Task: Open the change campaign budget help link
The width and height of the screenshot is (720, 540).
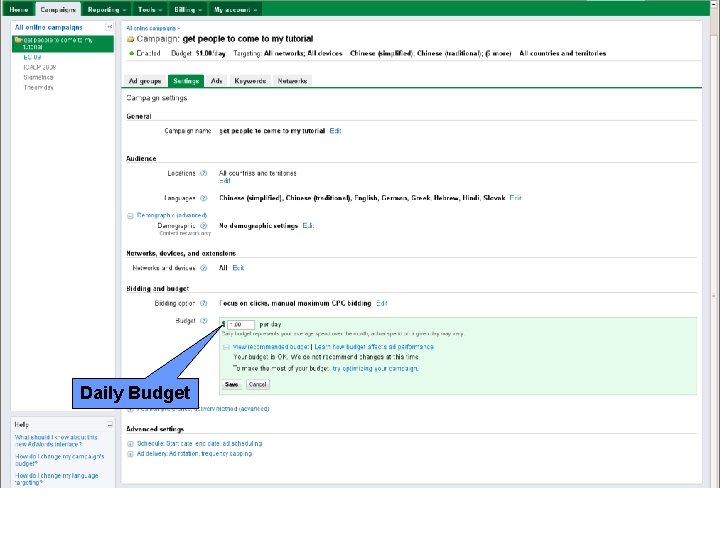Action: point(60,460)
